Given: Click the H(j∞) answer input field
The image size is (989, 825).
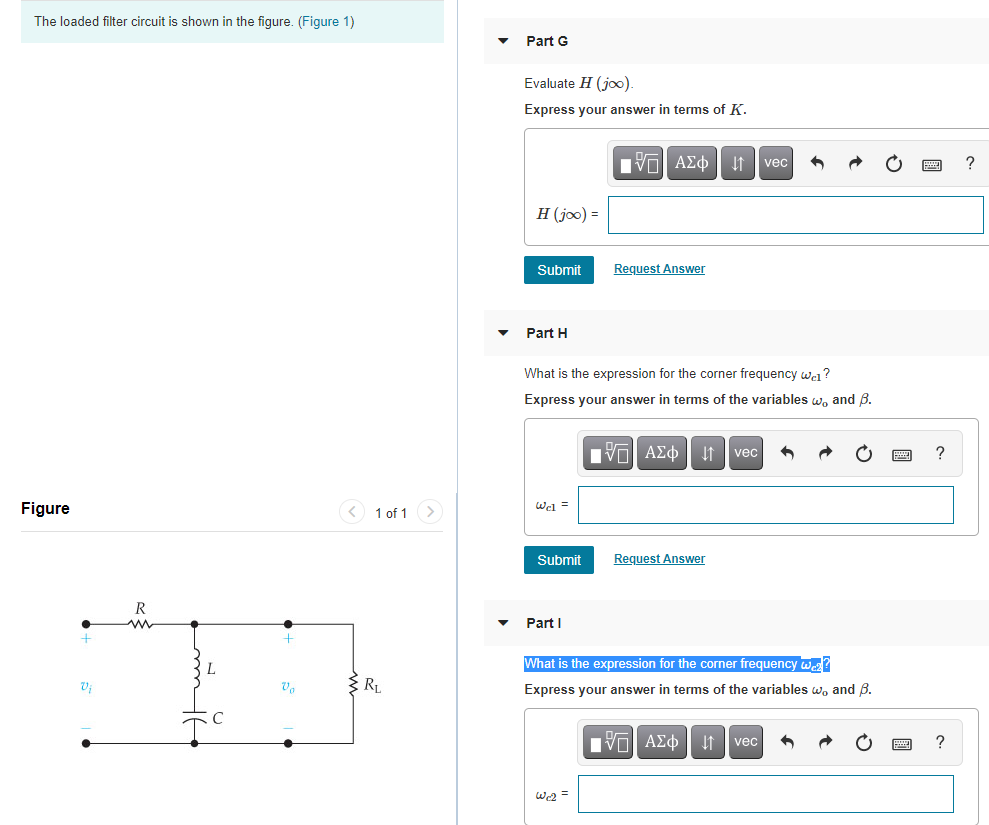Looking at the screenshot, I should tap(795, 214).
